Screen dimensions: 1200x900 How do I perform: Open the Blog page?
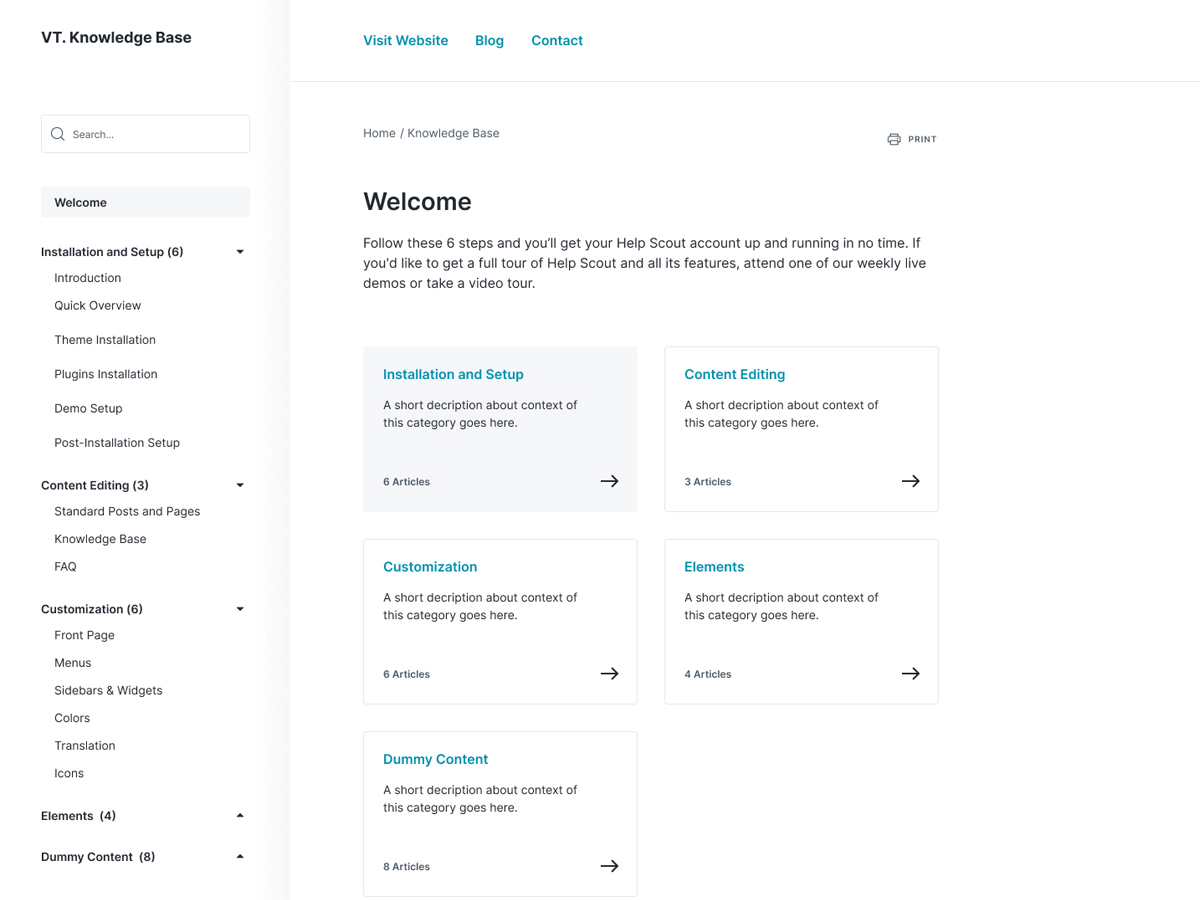click(x=489, y=40)
